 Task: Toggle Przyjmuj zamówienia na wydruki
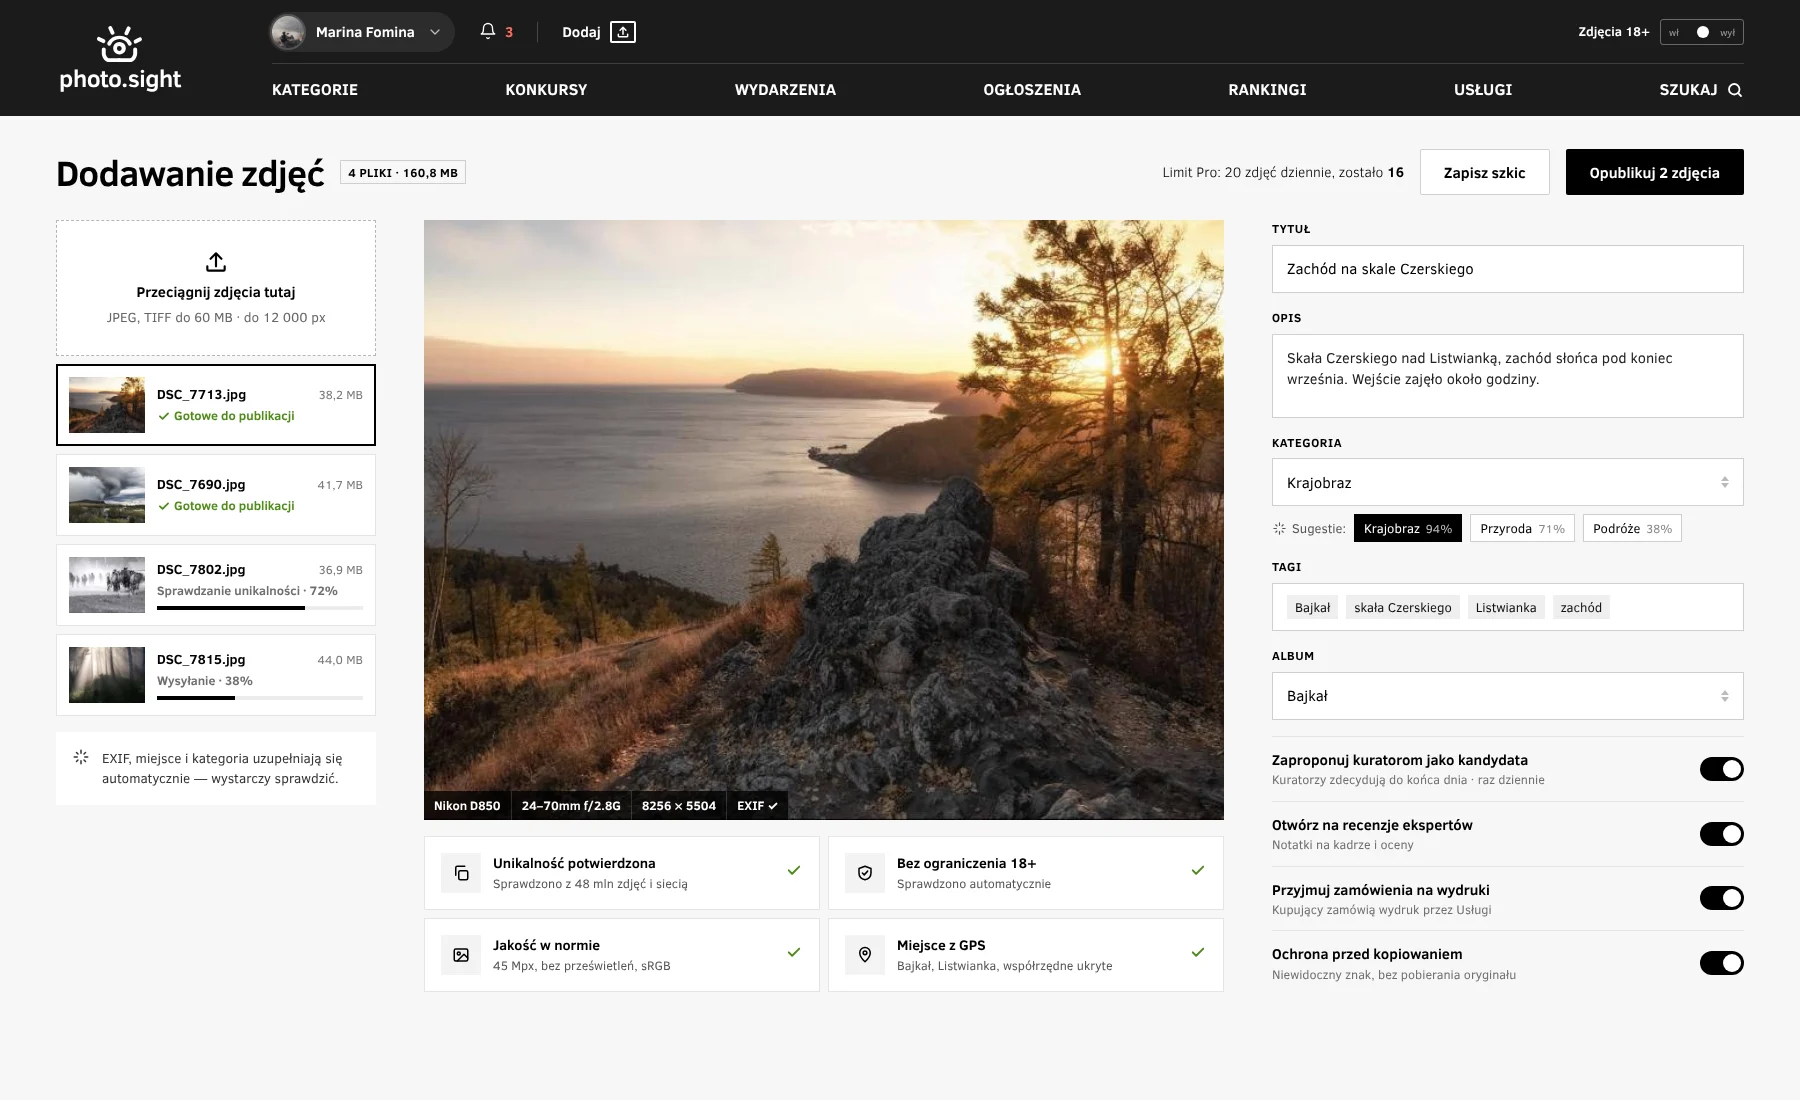1721,898
